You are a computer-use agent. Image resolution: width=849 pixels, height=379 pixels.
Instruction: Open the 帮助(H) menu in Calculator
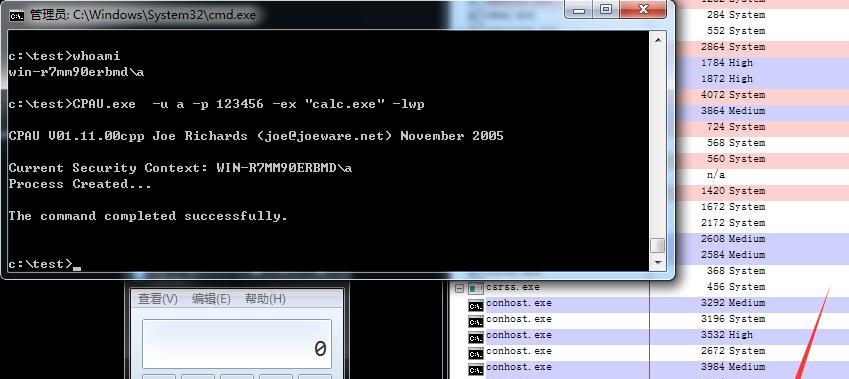265,299
